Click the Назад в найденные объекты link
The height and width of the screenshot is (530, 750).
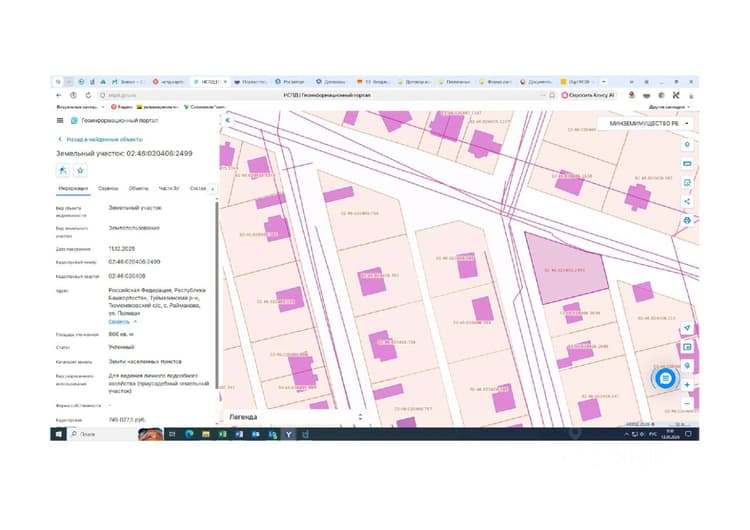(104, 139)
